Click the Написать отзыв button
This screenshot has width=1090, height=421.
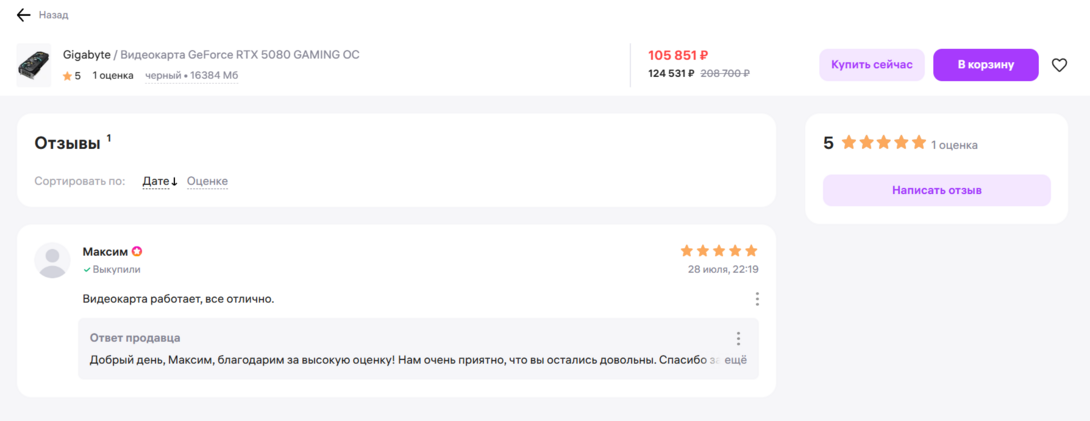click(x=936, y=190)
